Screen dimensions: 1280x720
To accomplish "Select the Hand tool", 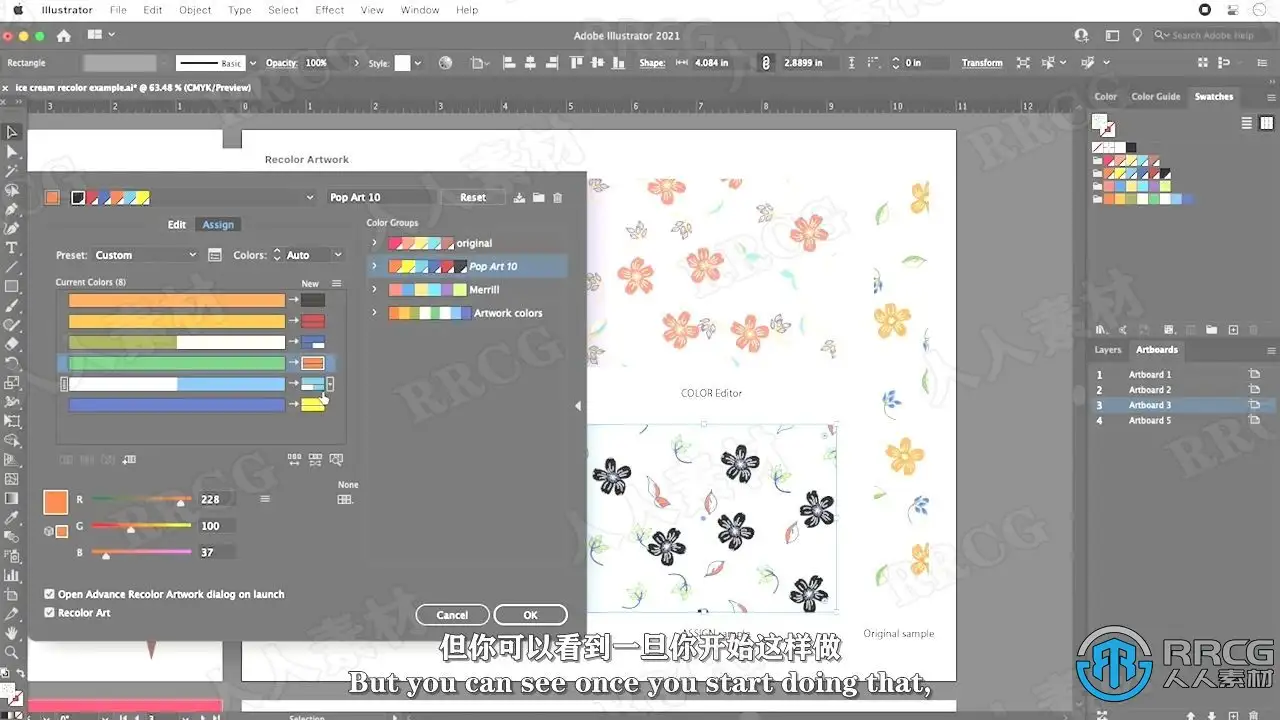I will click(x=12, y=633).
